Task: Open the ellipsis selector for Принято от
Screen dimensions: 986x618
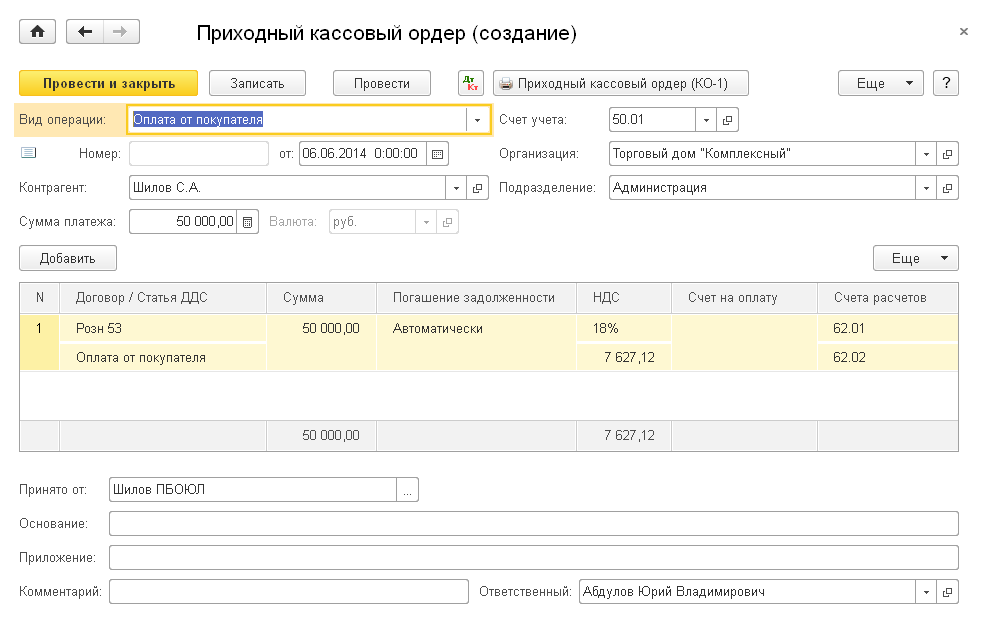Action: 407,490
